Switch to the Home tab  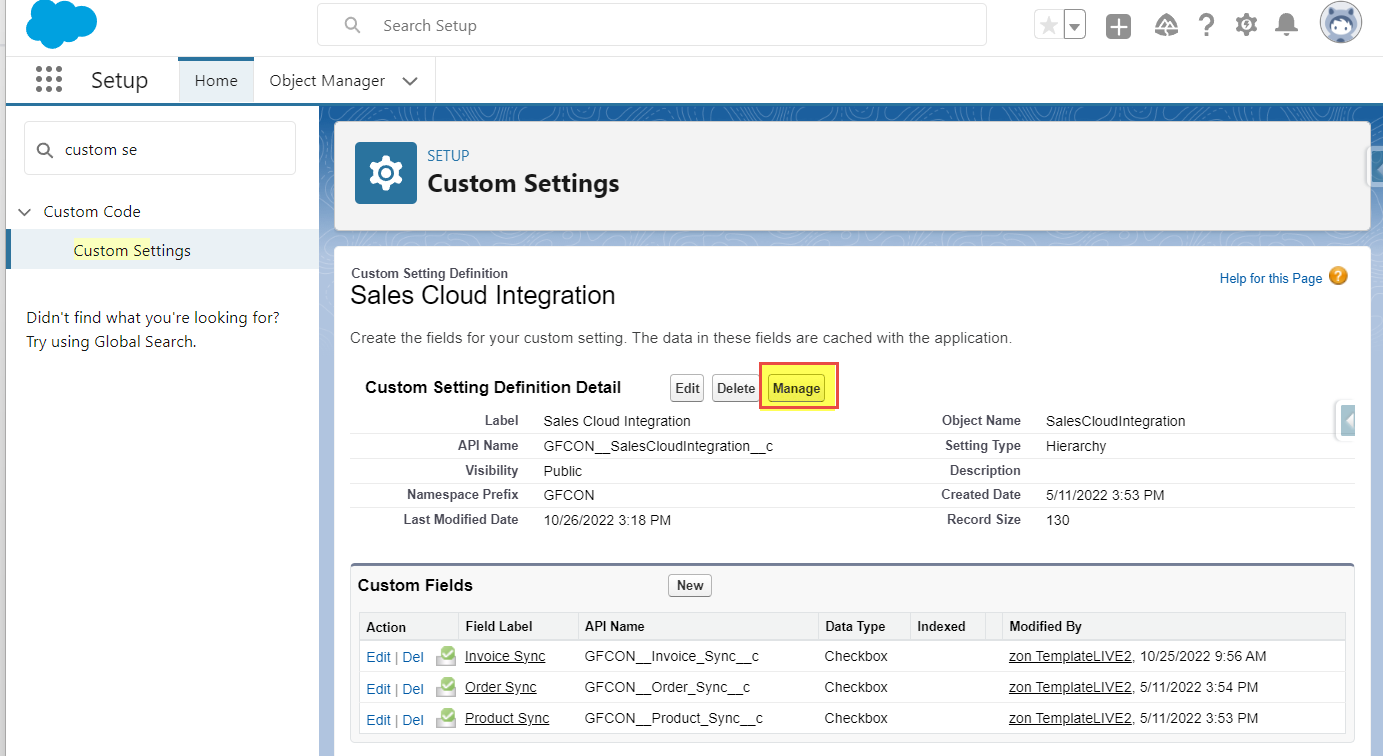[x=216, y=81]
